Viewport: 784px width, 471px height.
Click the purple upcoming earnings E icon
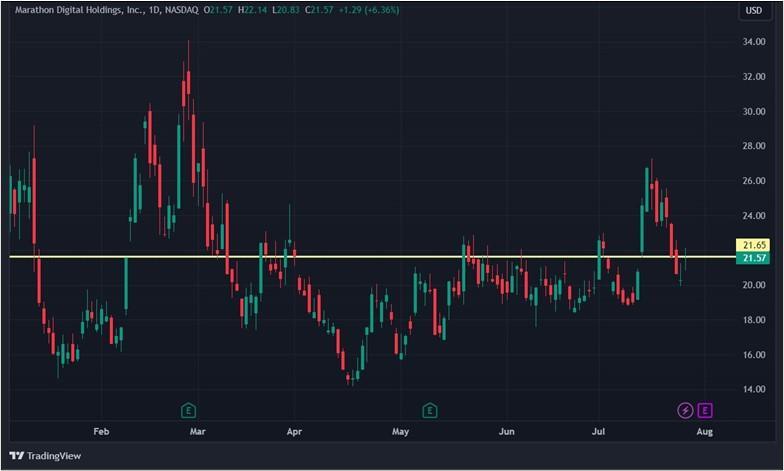(x=704, y=410)
